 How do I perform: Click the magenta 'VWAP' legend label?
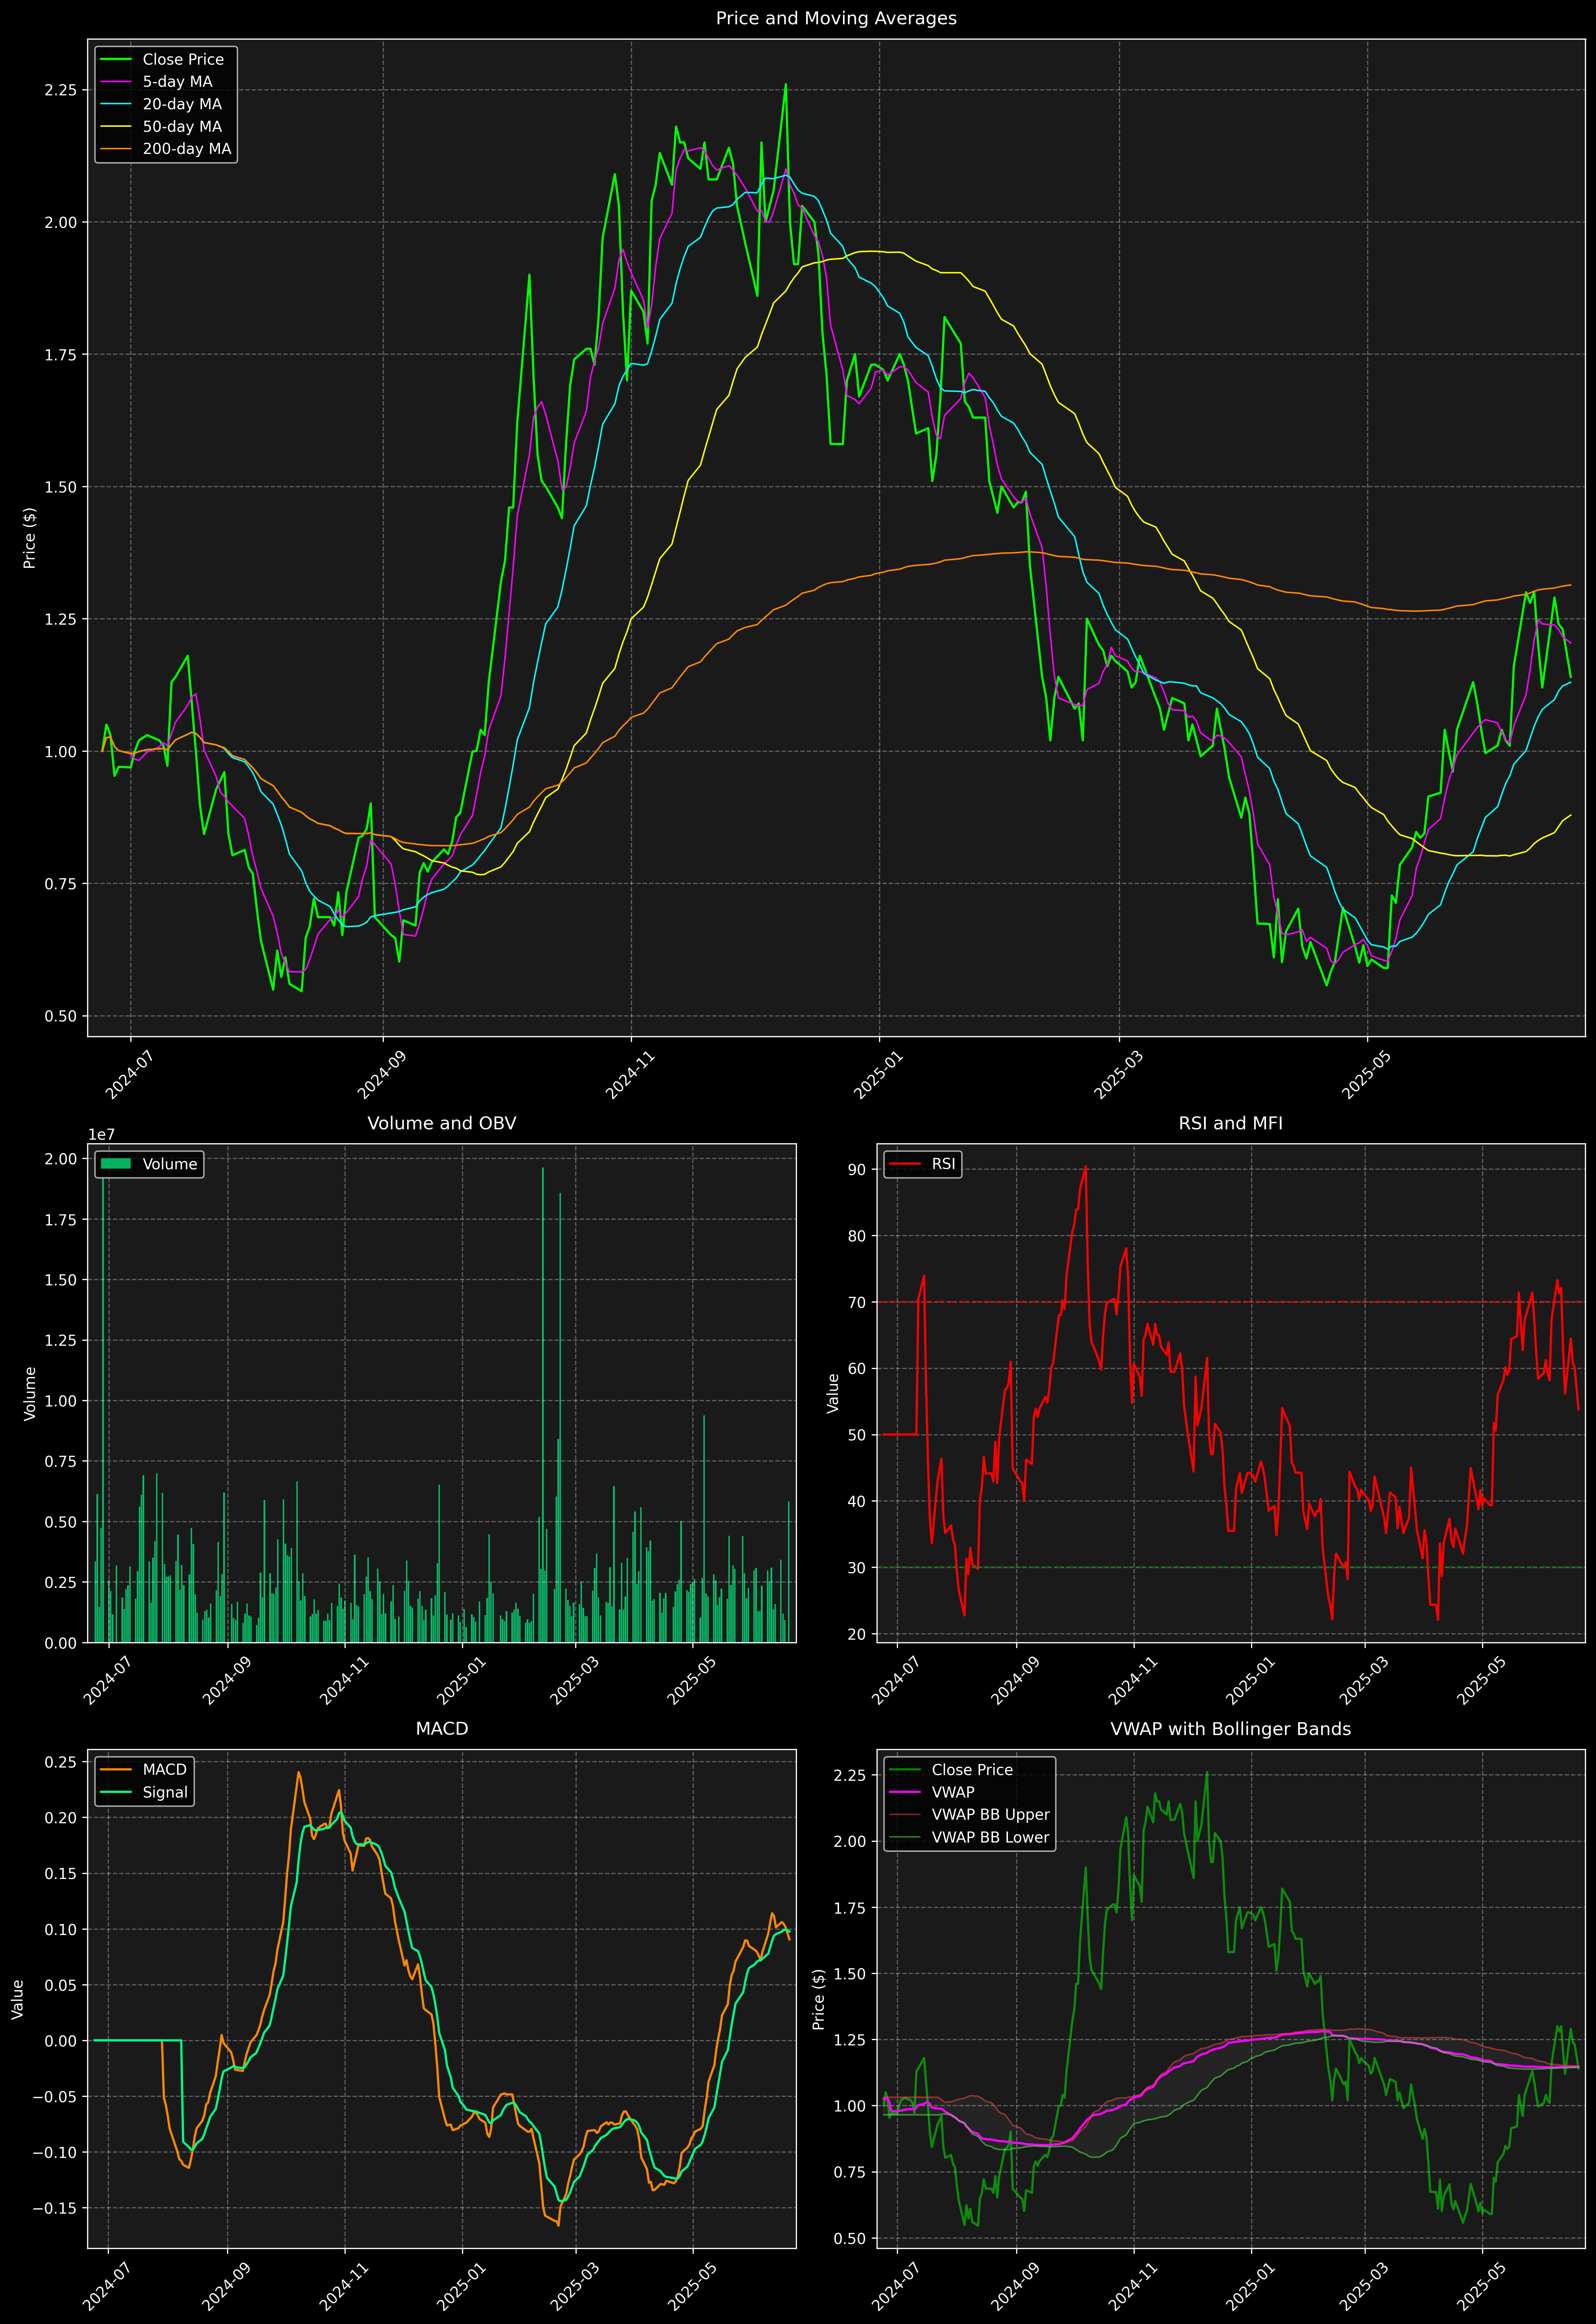(x=953, y=1792)
